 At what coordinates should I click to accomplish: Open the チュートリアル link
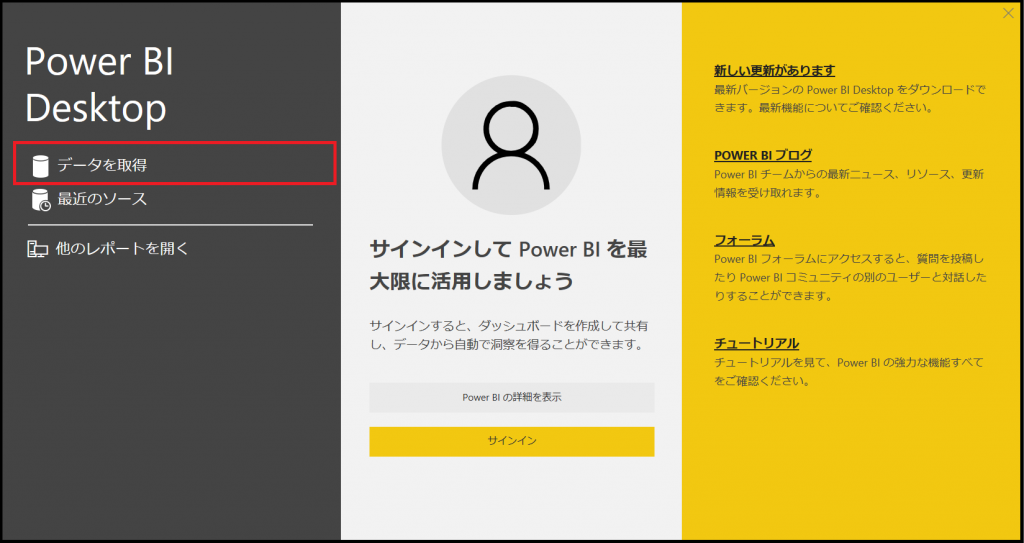(756, 344)
